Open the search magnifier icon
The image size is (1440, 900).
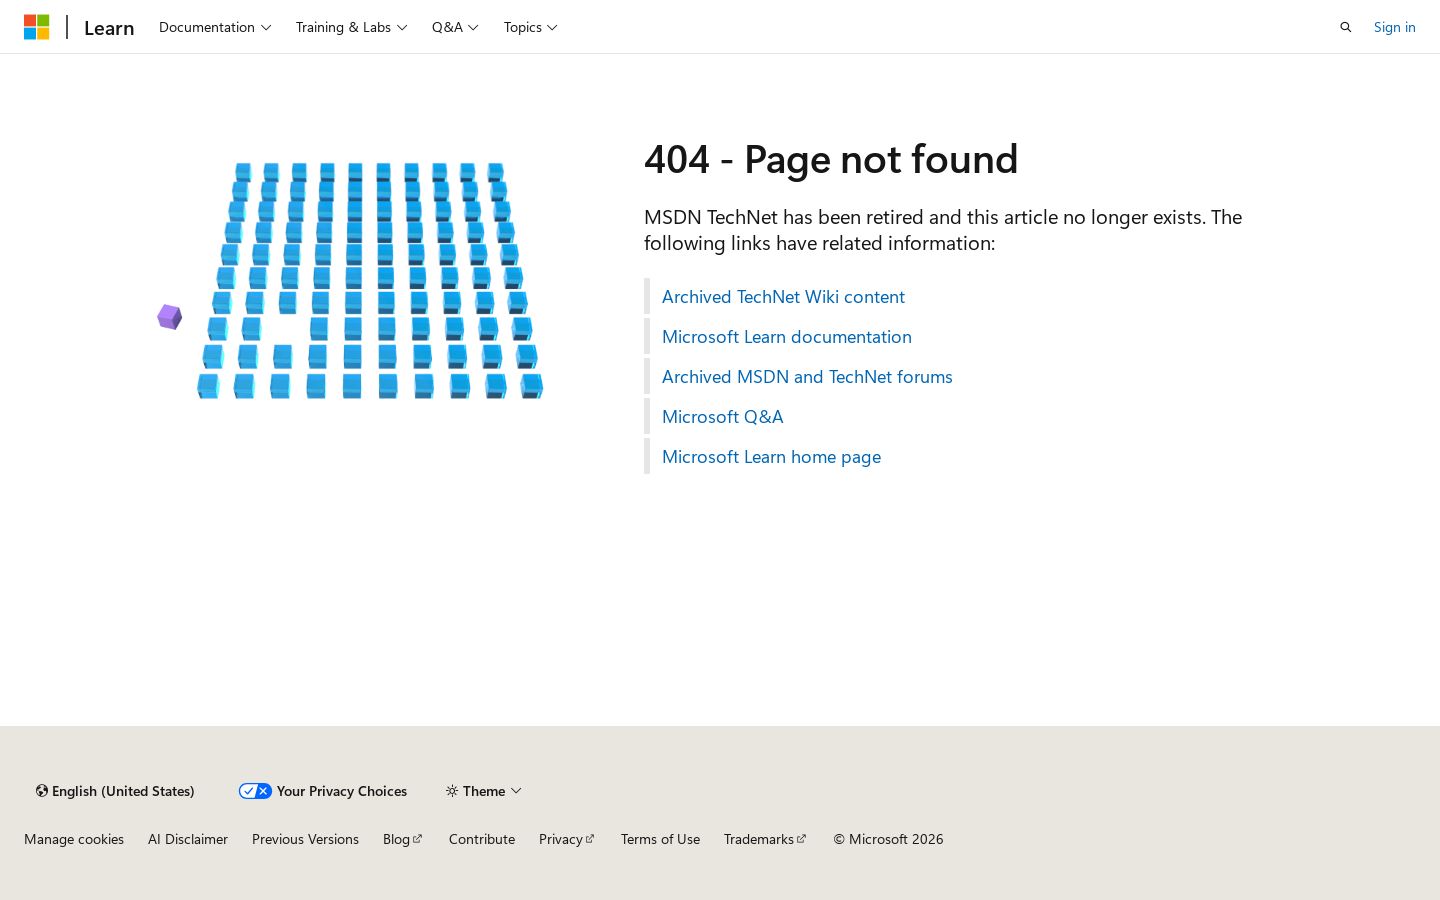tap(1346, 27)
